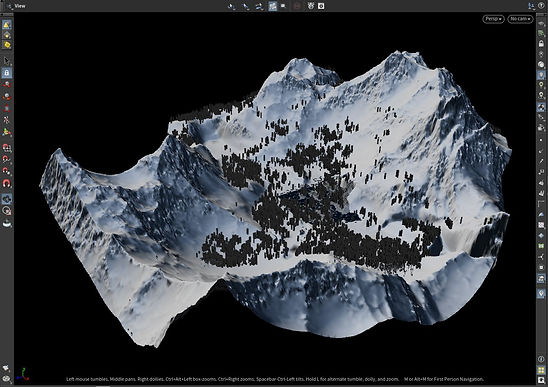Screen dimensions: 548x387
Task: Click the dark red circle icon in top toolbar
Action: pos(297,6)
